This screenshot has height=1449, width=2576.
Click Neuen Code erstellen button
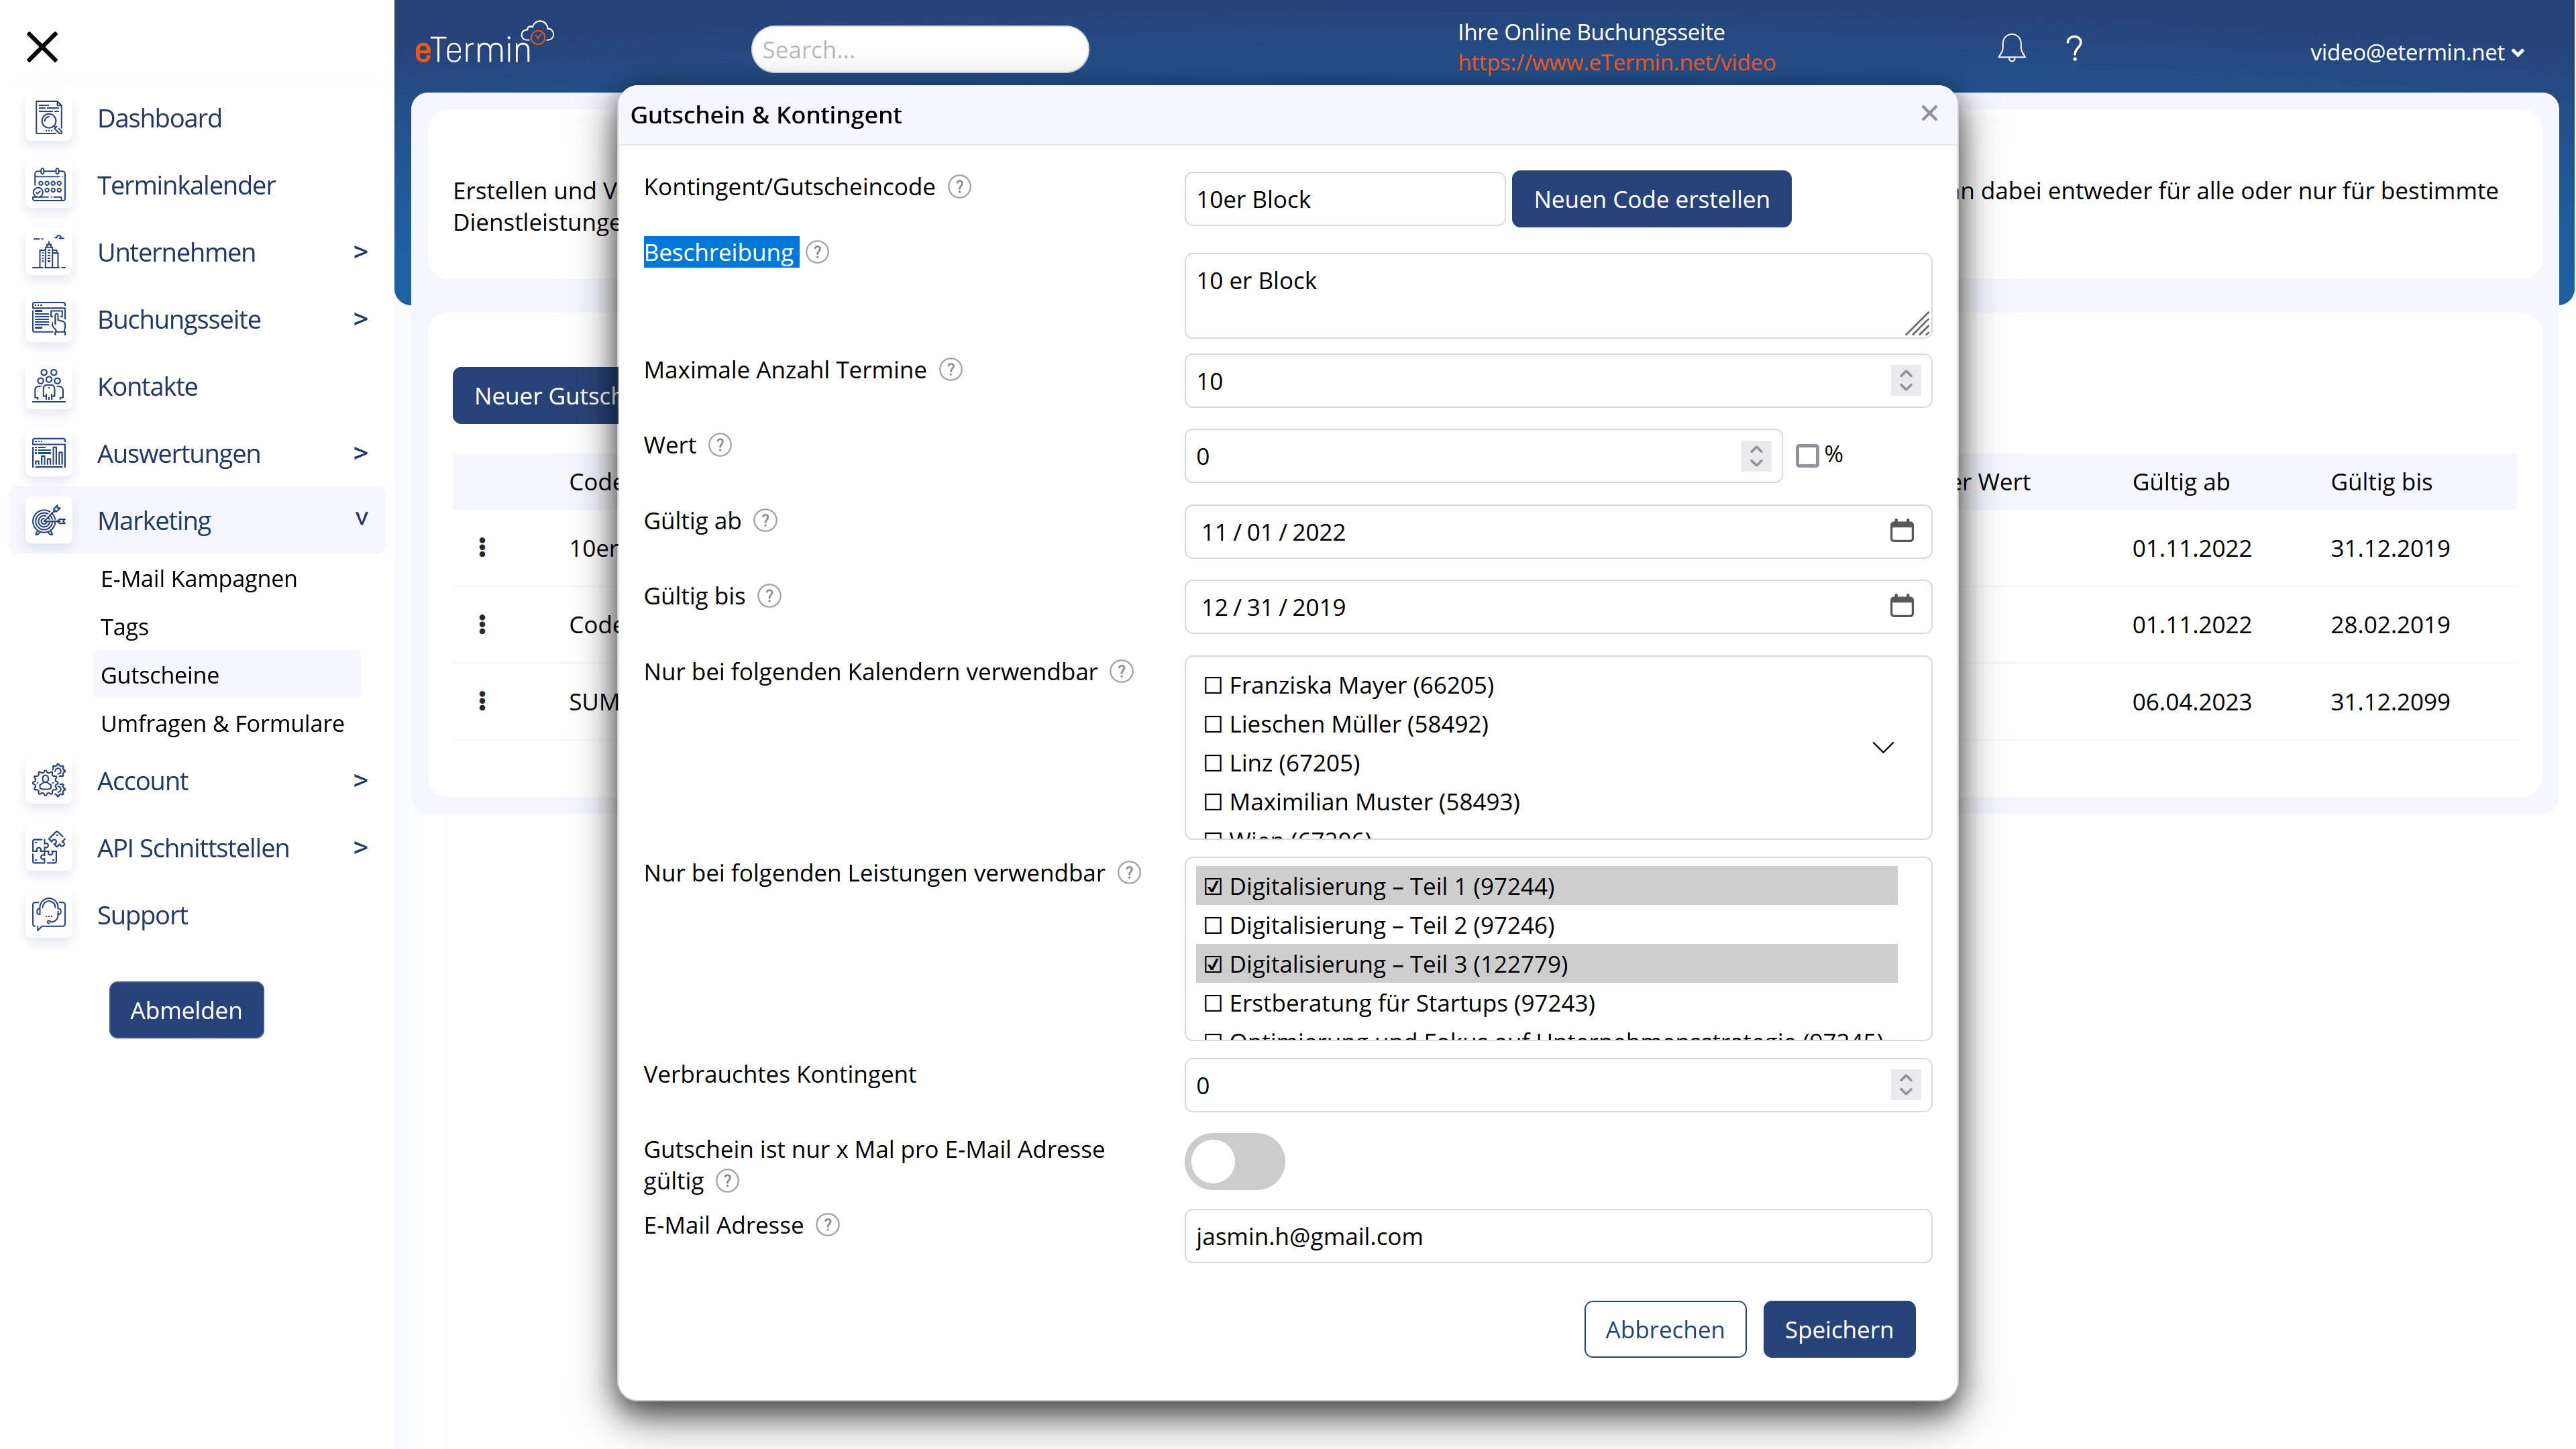tap(1651, 199)
